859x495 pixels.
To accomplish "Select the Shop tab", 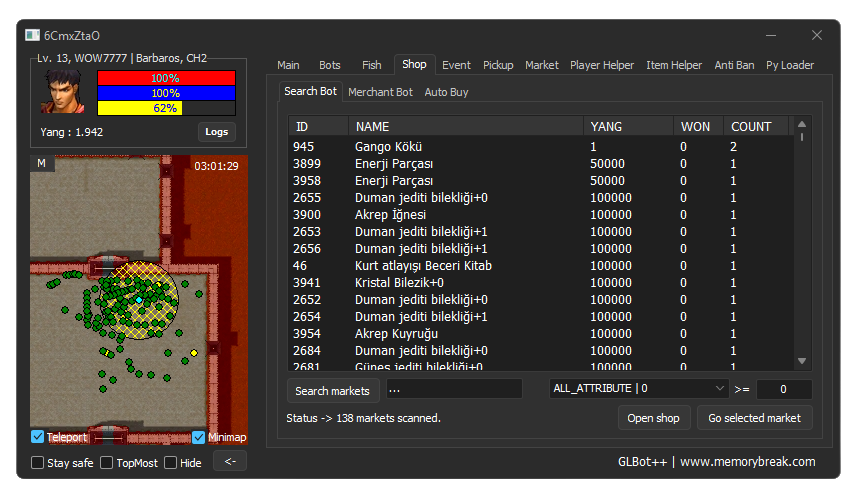I will click(x=414, y=65).
